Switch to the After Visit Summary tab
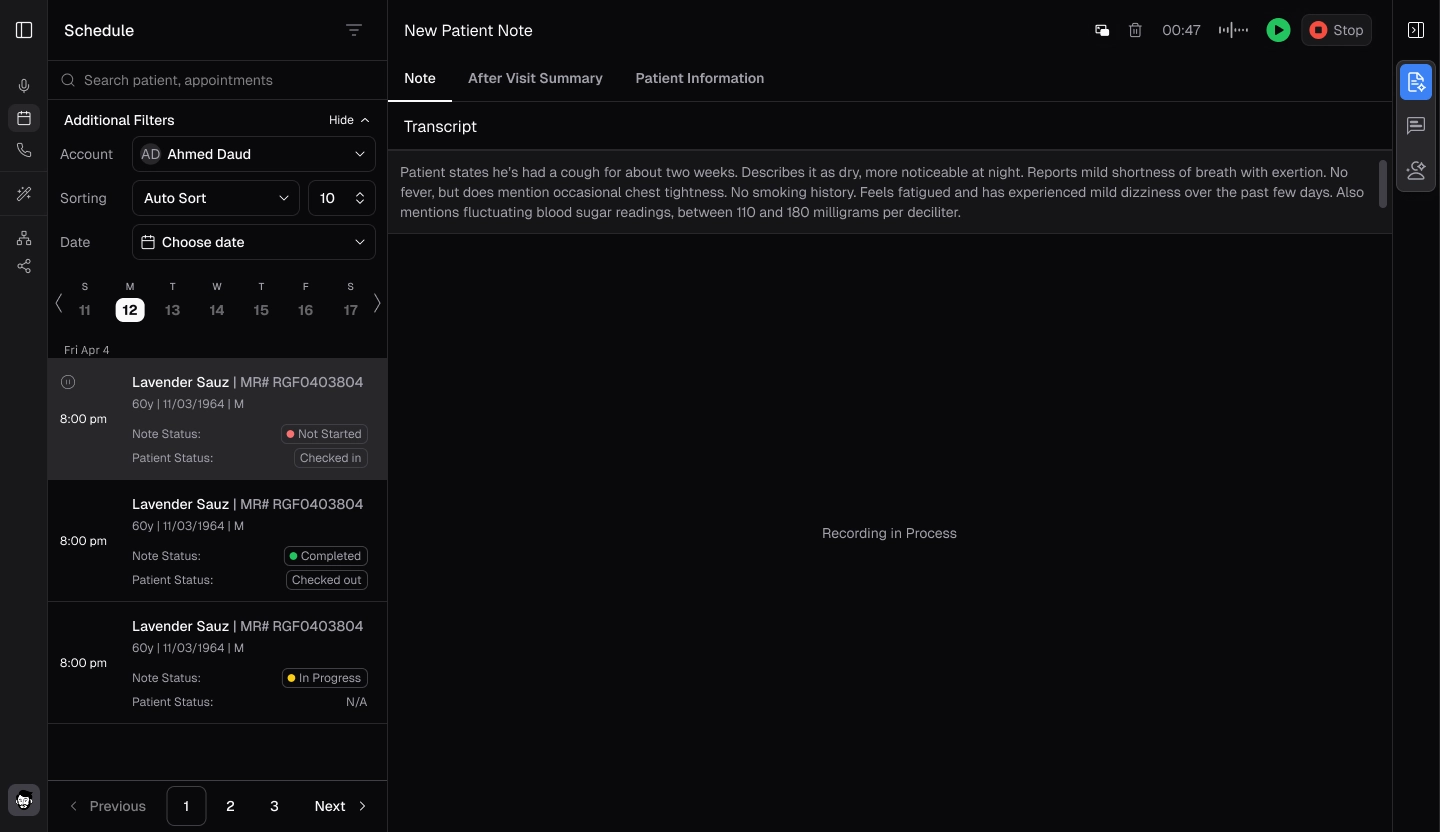The width and height of the screenshot is (1440, 832). (x=535, y=78)
